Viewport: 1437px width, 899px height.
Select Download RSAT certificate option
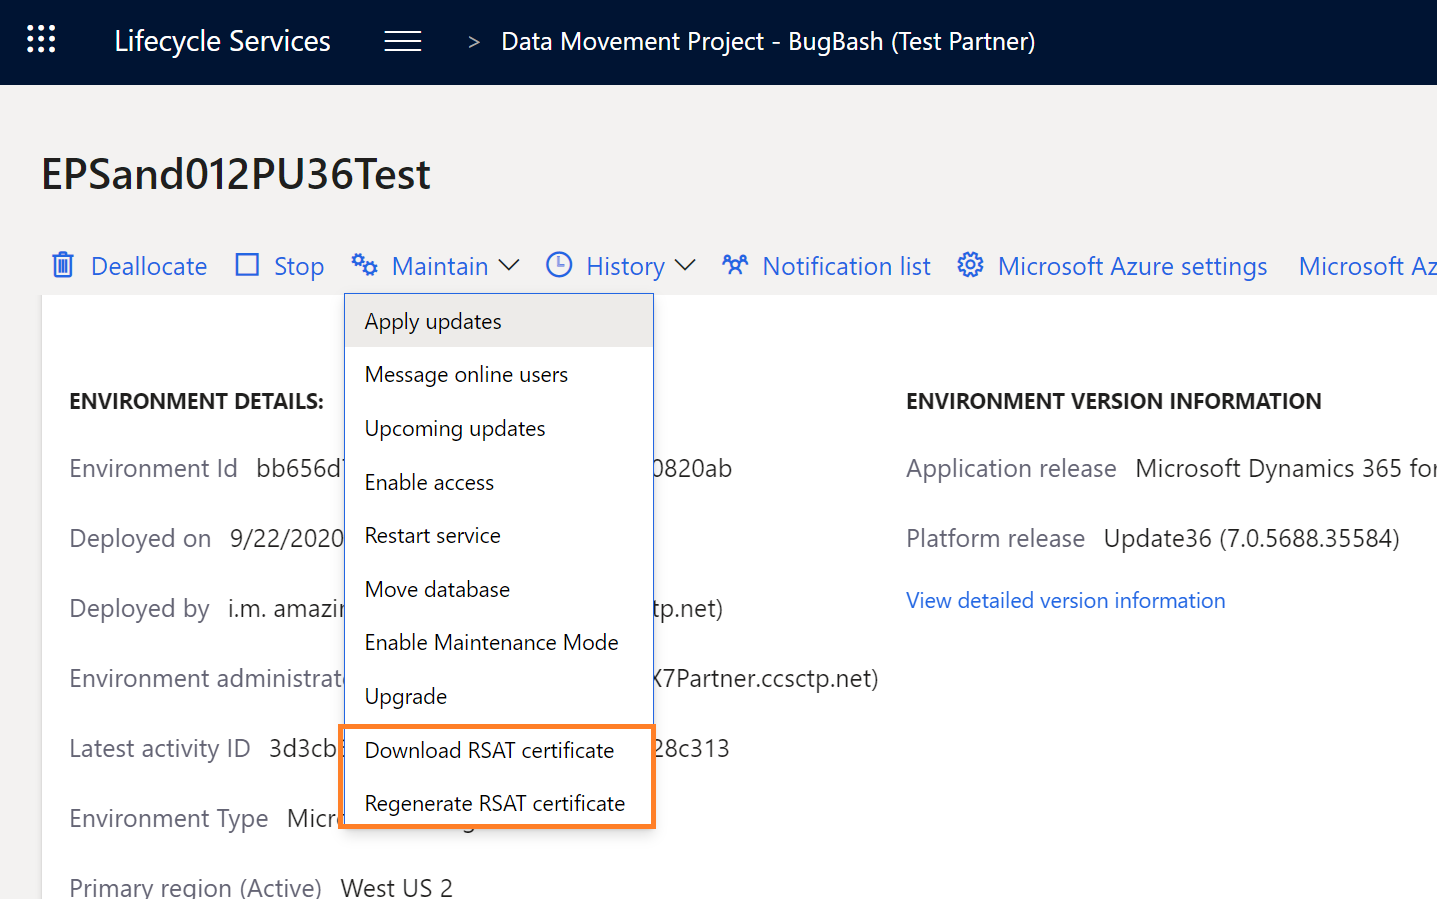[489, 750]
